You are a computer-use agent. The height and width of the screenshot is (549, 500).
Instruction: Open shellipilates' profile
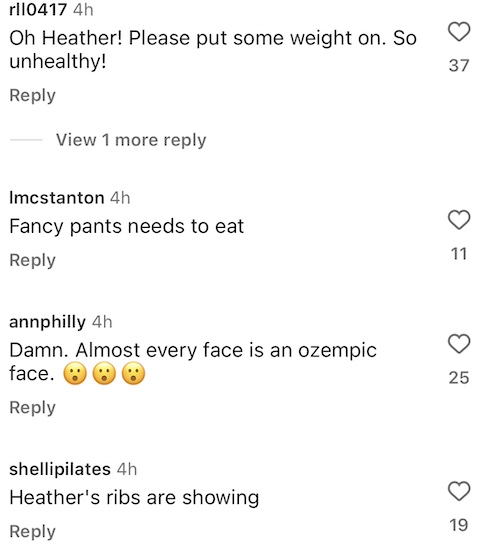coord(60,469)
